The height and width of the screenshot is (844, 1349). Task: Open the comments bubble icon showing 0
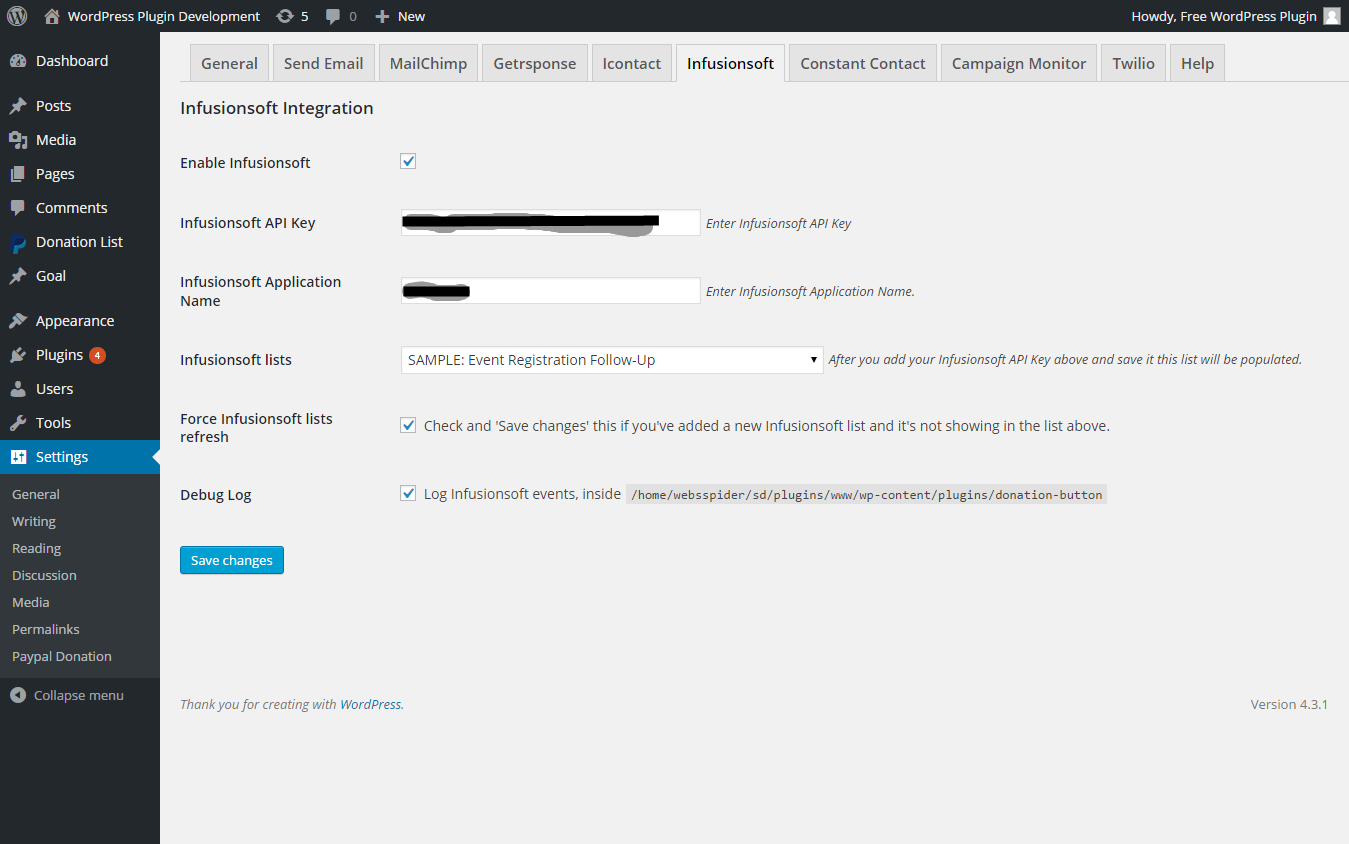click(333, 16)
